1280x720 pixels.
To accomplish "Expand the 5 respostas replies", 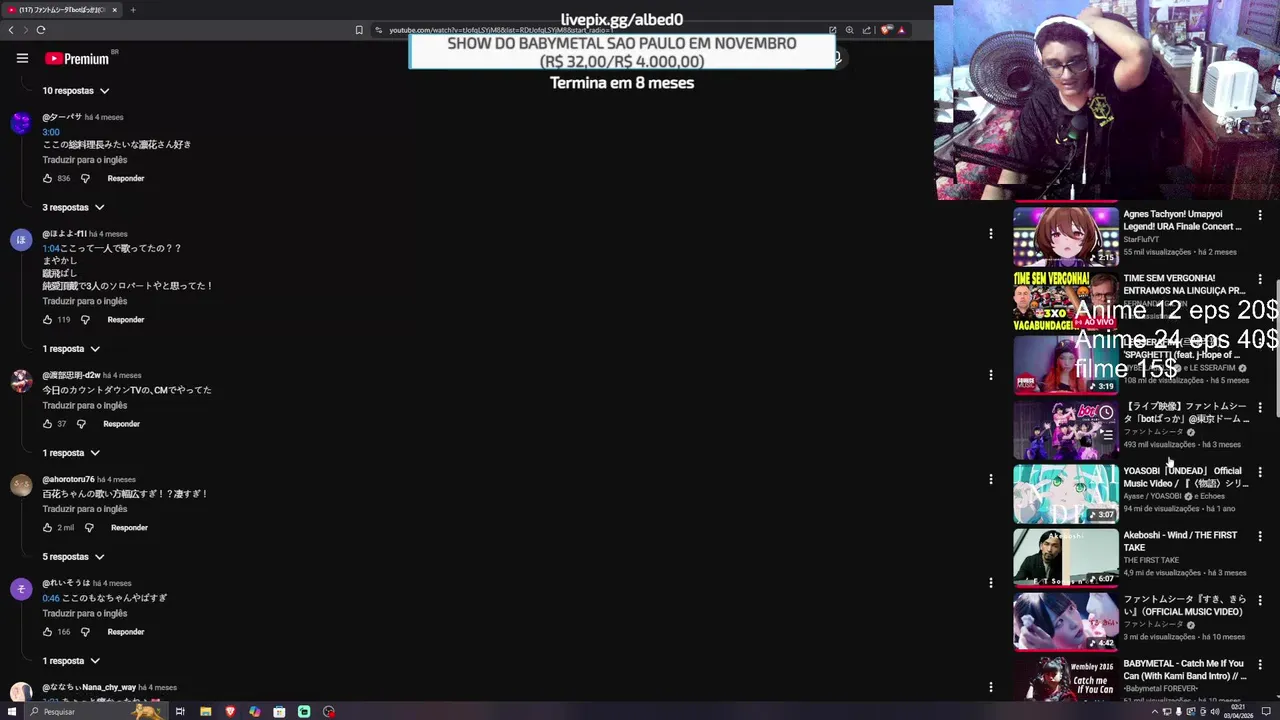I will coord(73,557).
